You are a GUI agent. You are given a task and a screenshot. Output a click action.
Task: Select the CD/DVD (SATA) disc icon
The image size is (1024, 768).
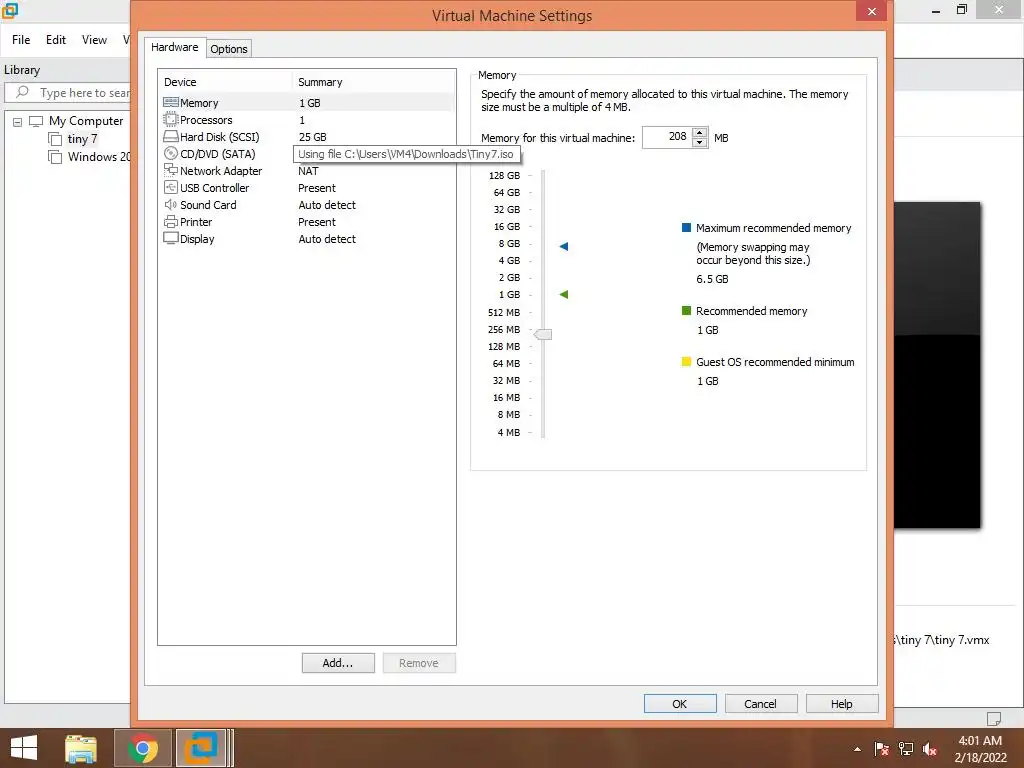[x=170, y=153]
